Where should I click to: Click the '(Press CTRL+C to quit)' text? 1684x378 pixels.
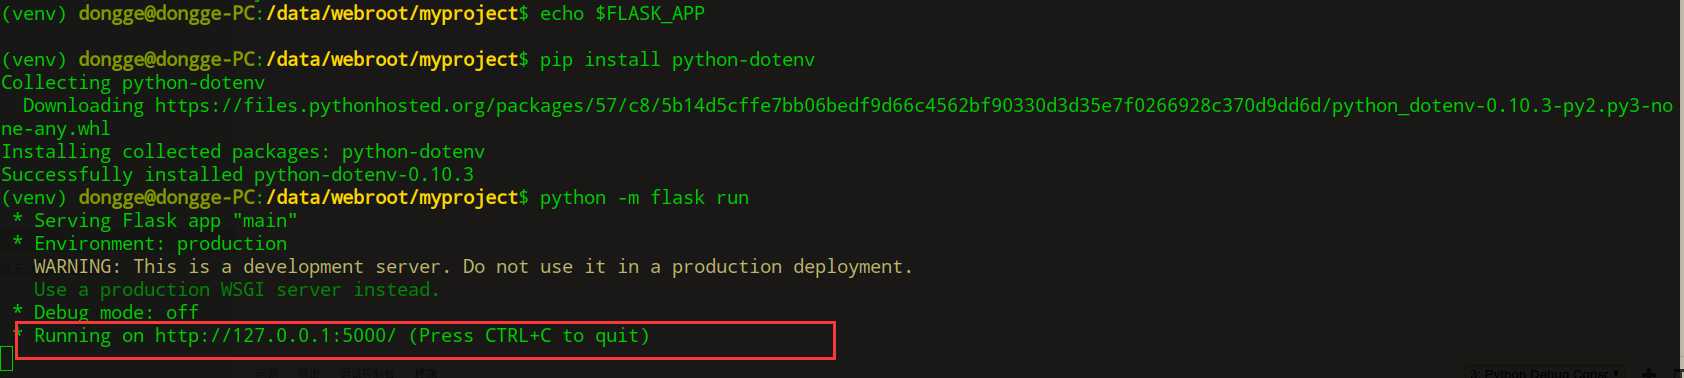tap(529, 336)
